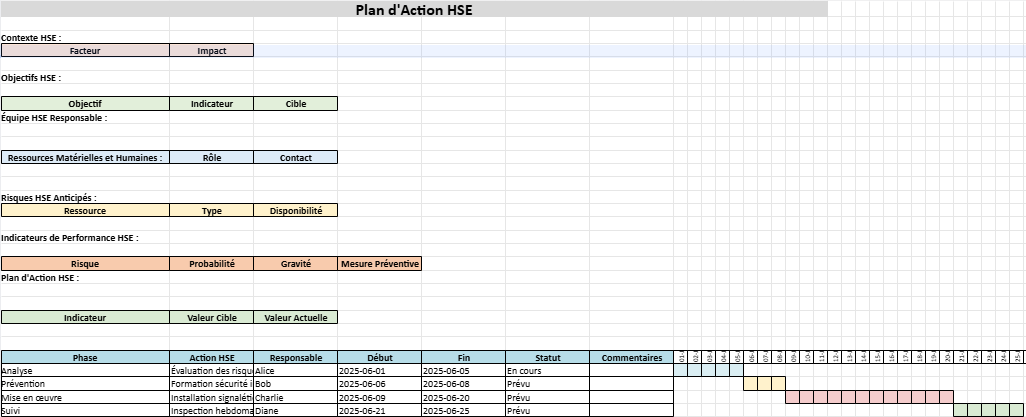Click the end date 2025-06-08 cell
1026x417 pixels.
463,383
